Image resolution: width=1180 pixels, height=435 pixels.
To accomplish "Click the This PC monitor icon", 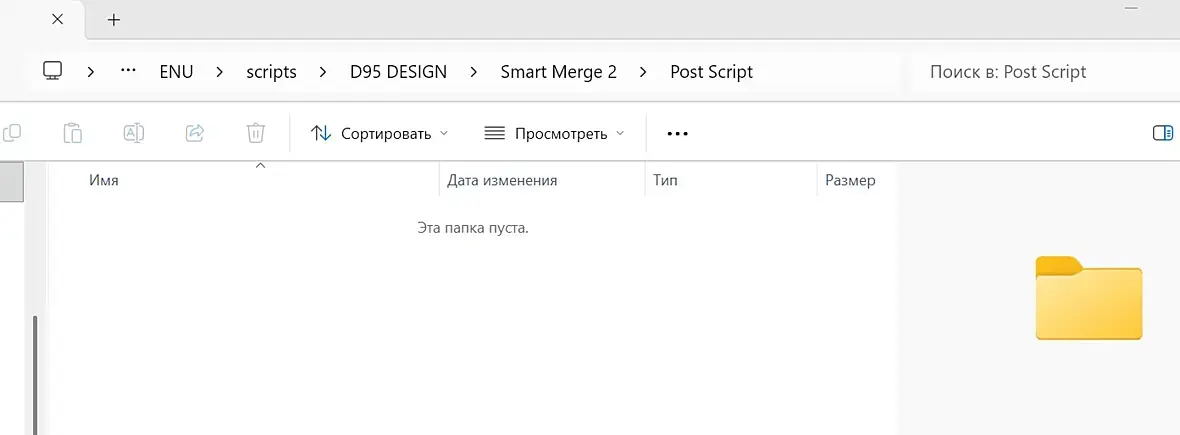I will [x=53, y=71].
